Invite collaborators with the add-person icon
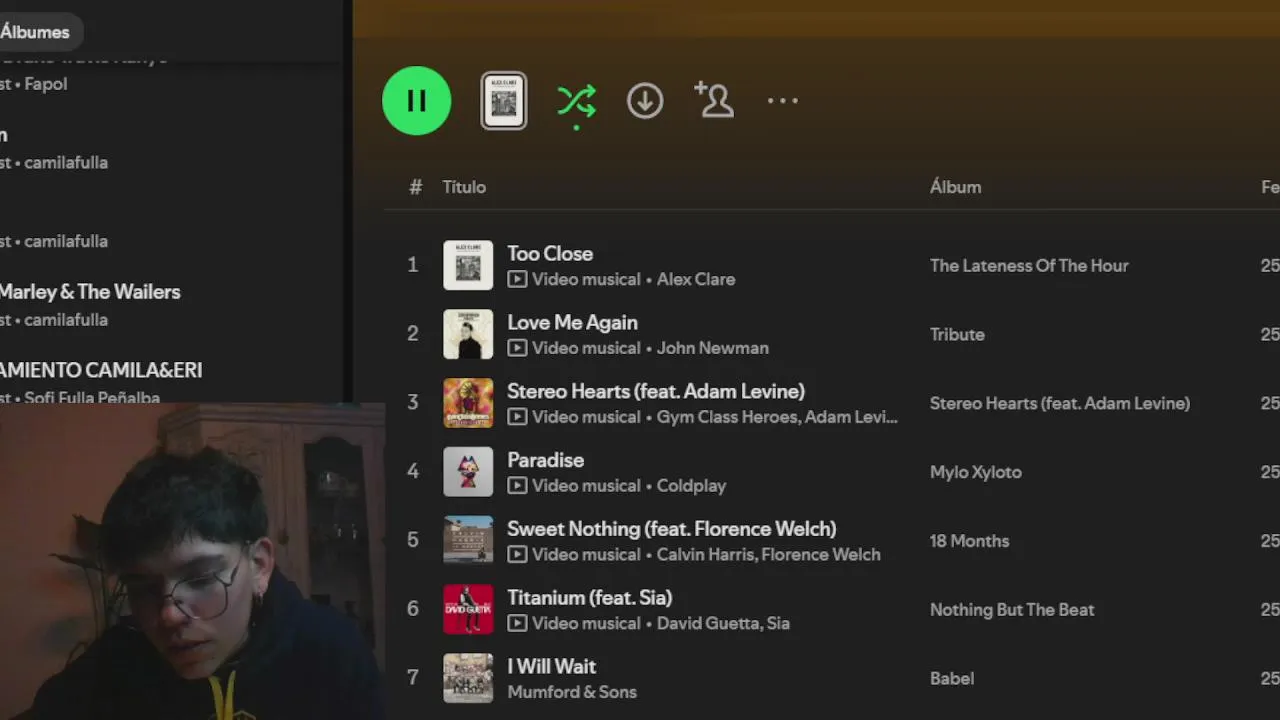 click(714, 101)
